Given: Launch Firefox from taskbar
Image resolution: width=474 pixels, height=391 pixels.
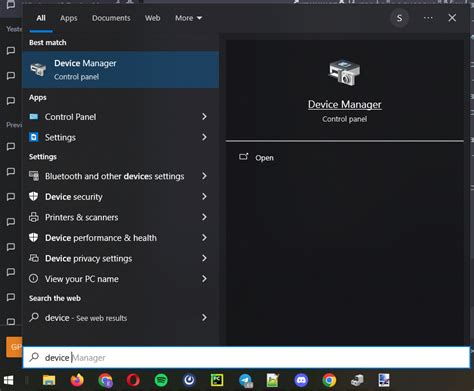Looking at the screenshot, I should coord(77,380).
